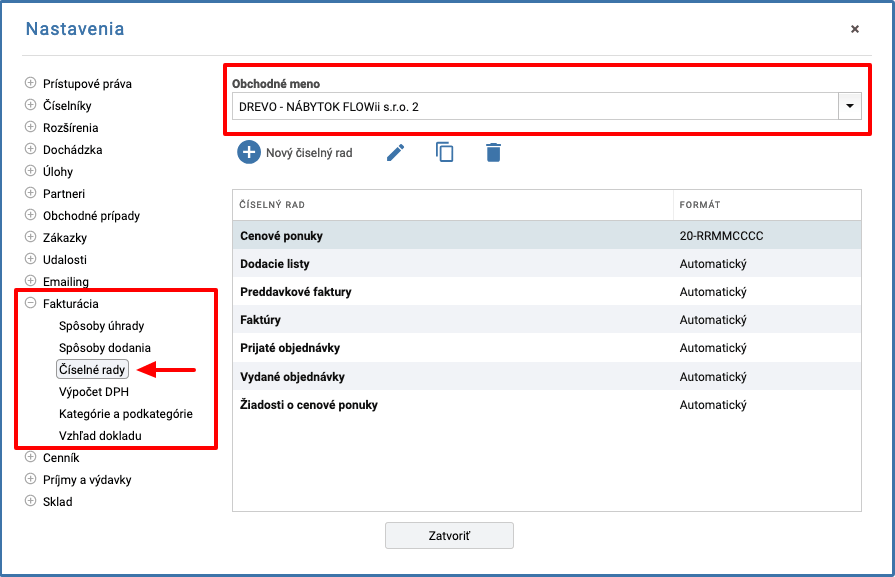Collapse the Fakturácia tree section

click(x=31, y=303)
